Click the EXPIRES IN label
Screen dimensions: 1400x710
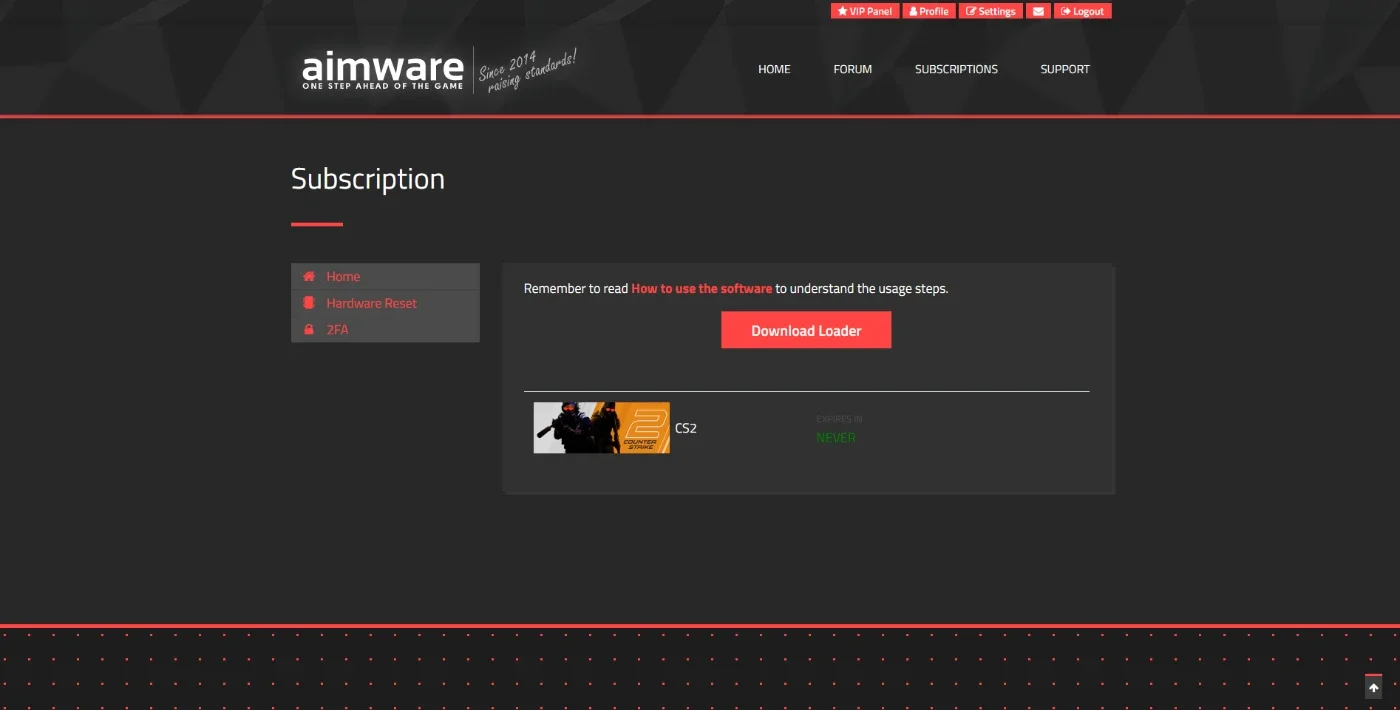[839, 420]
